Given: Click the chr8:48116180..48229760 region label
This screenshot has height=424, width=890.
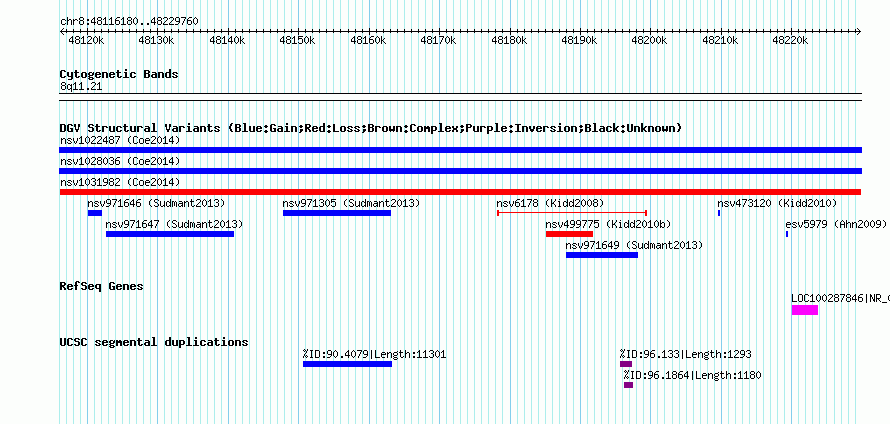Looking at the screenshot, I should point(129,22).
